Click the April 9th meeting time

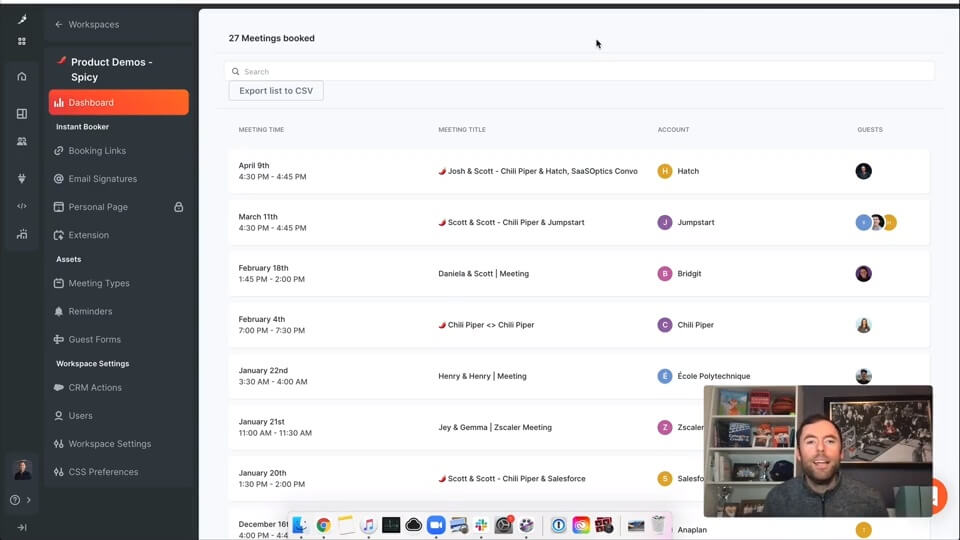(x=272, y=171)
